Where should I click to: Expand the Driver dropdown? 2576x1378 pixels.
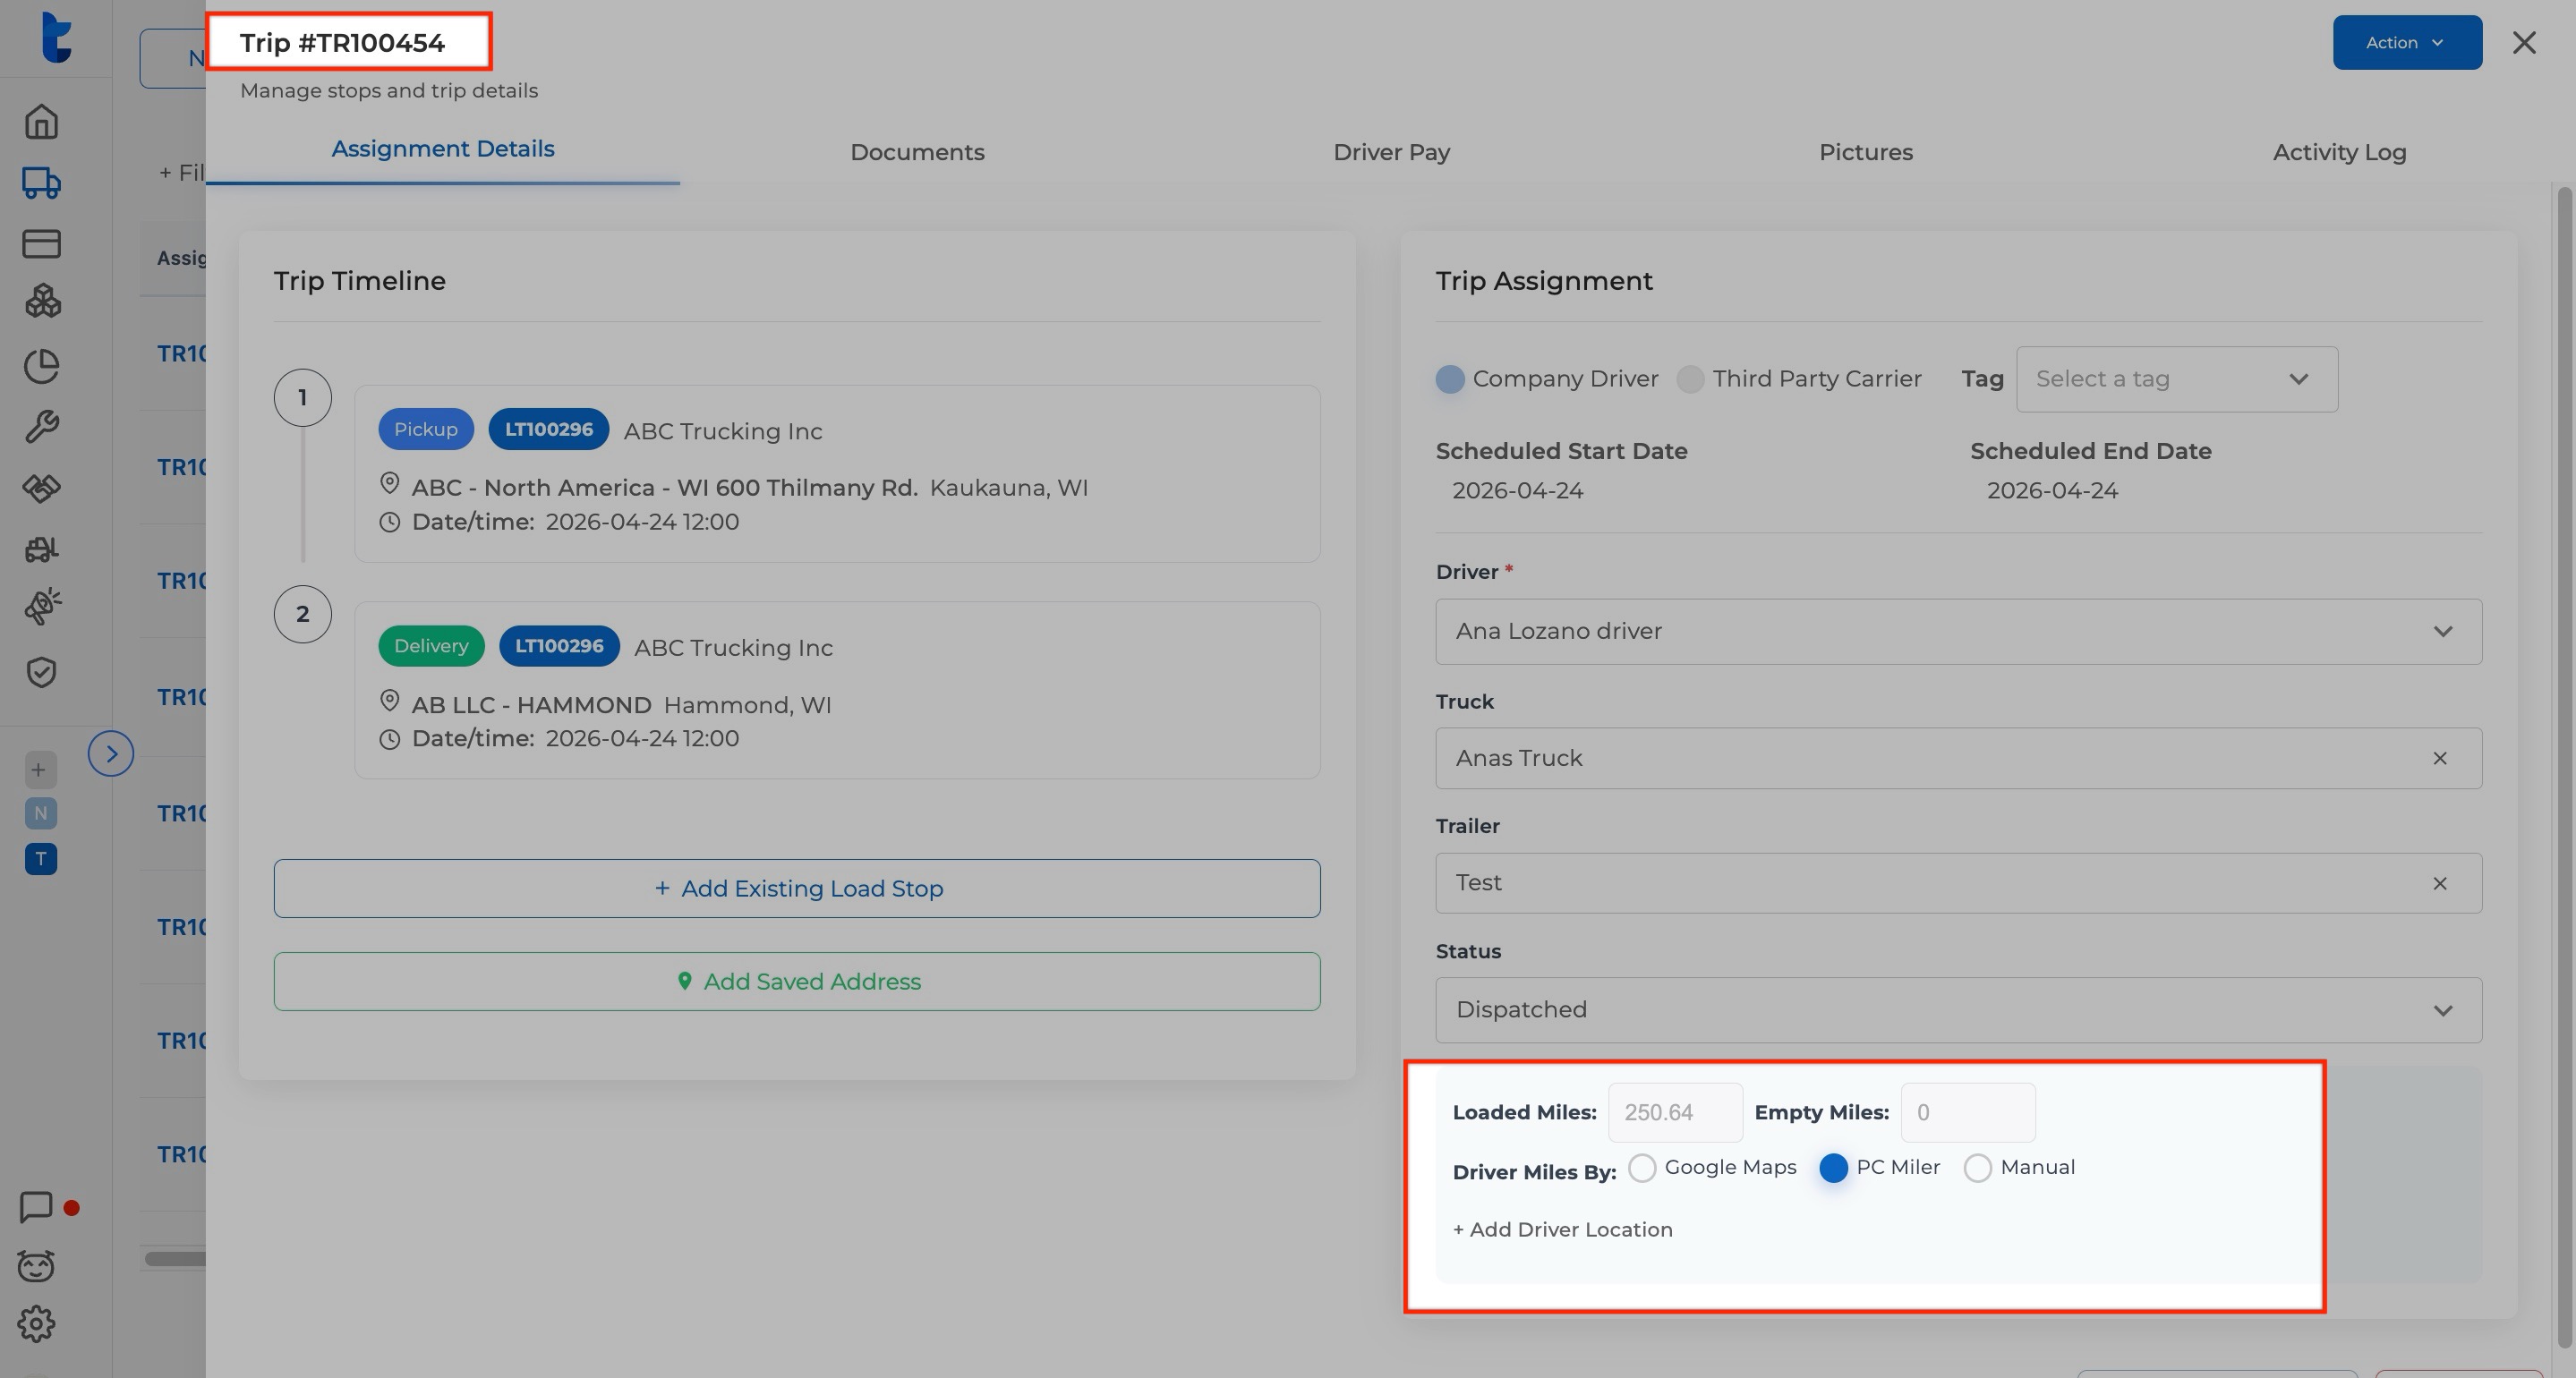(x=1957, y=632)
